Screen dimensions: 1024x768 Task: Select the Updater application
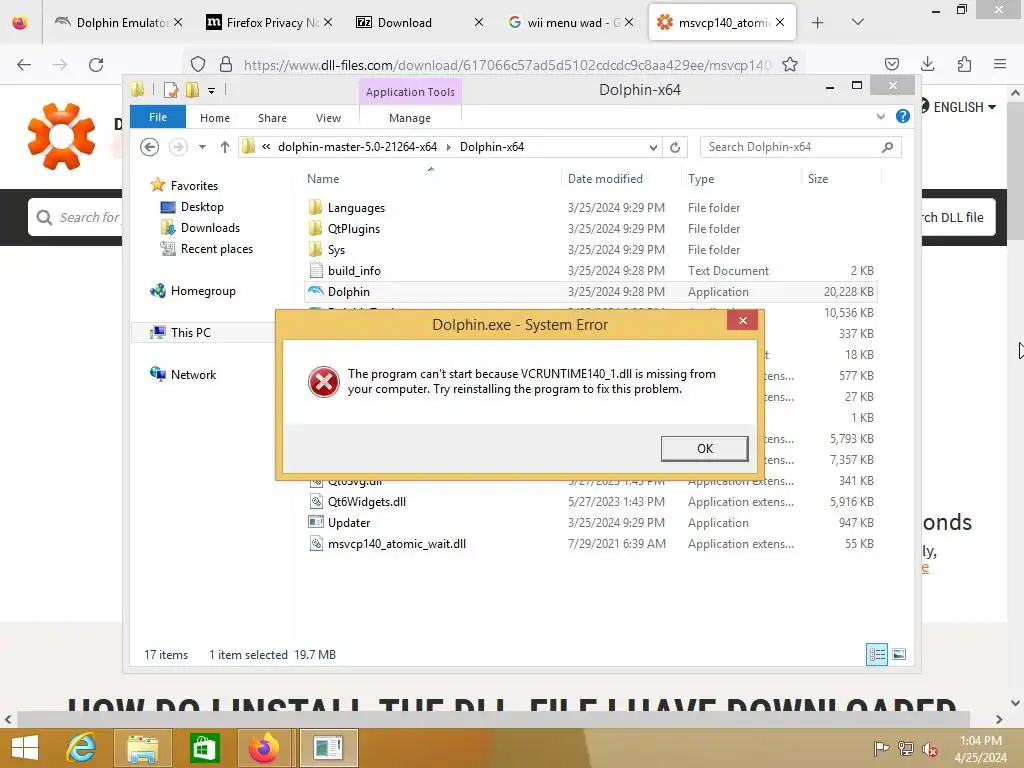point(349,522)
